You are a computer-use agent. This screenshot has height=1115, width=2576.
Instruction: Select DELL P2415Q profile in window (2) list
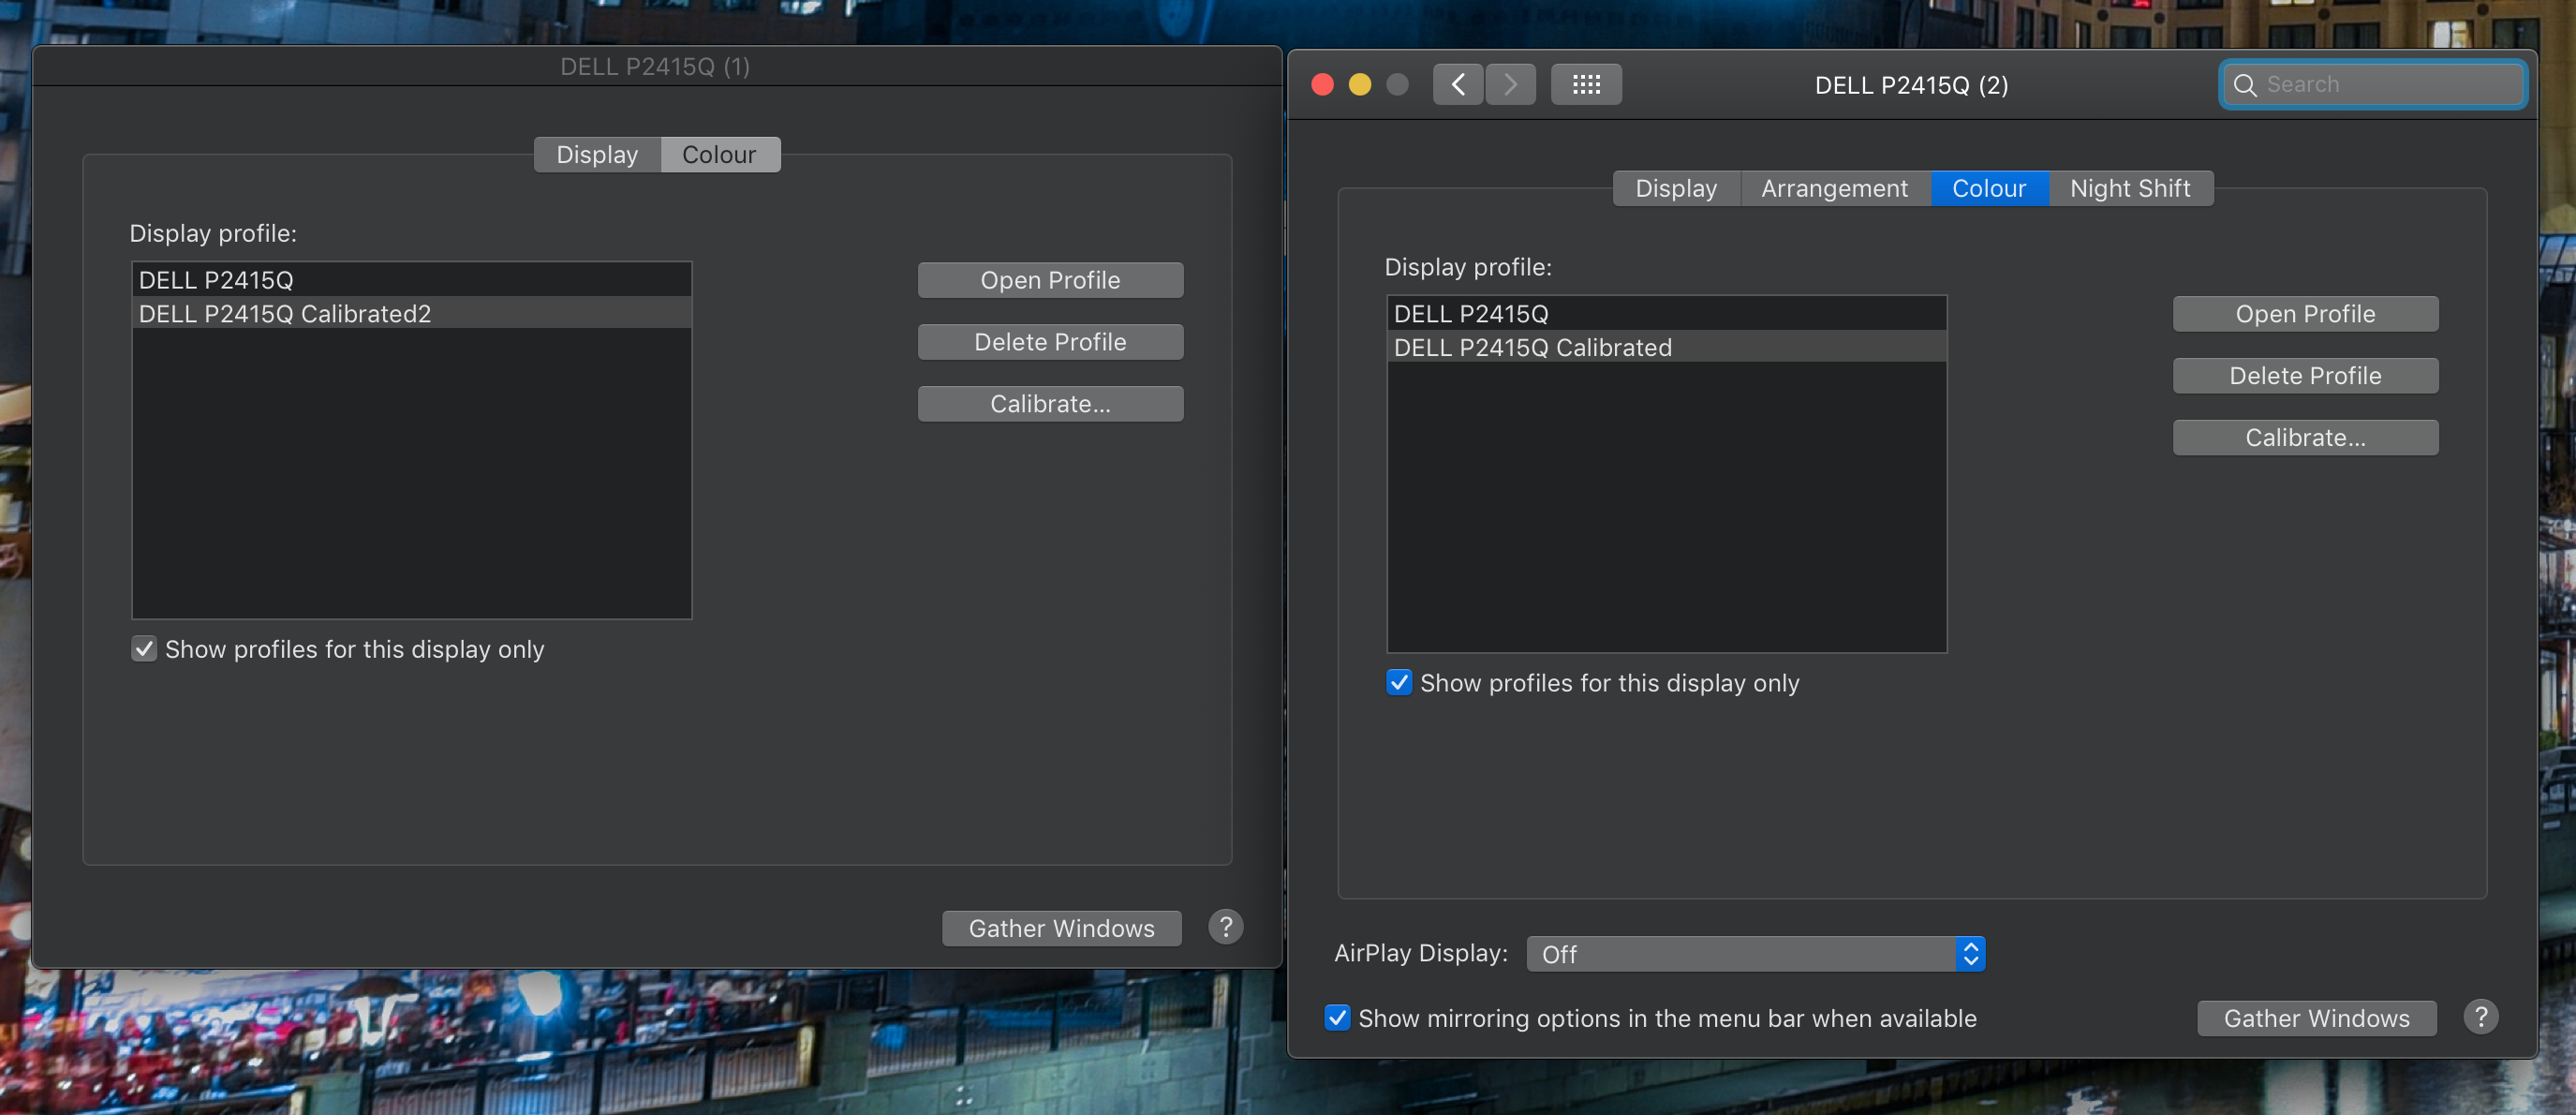coord(1666,314)
